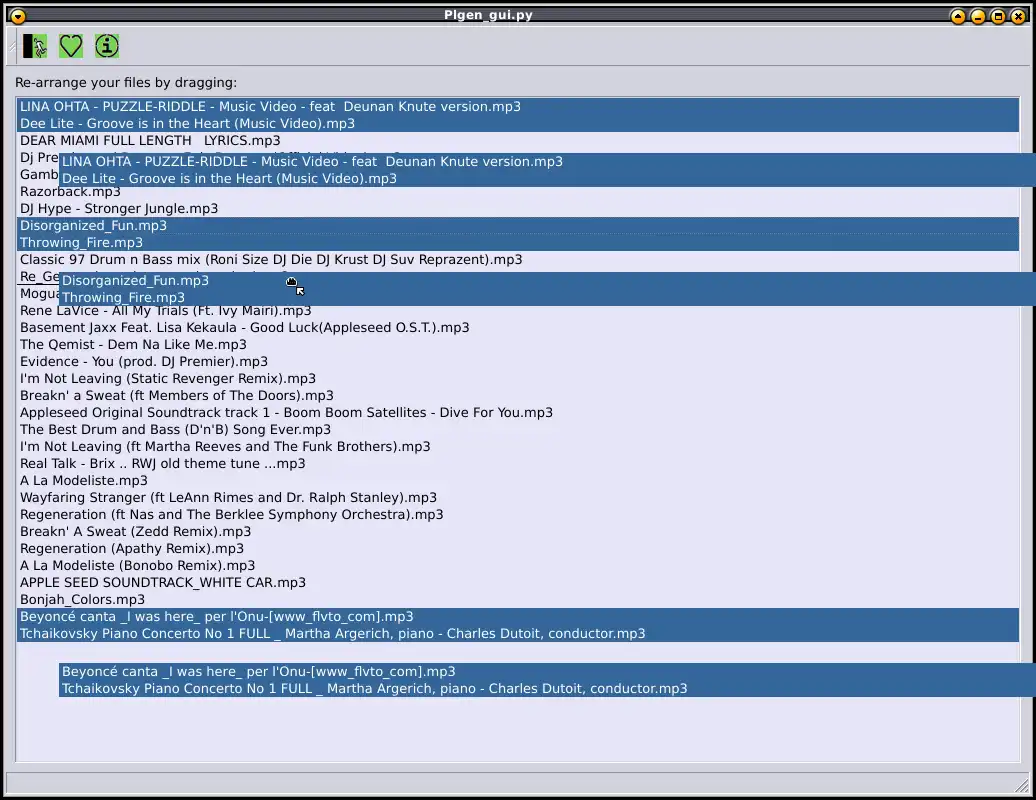This screenshot has height=800, width=1036.
Task: Select 'Regeneration (ft Nas and The Berklee...)' file
Action: point(518,515)
